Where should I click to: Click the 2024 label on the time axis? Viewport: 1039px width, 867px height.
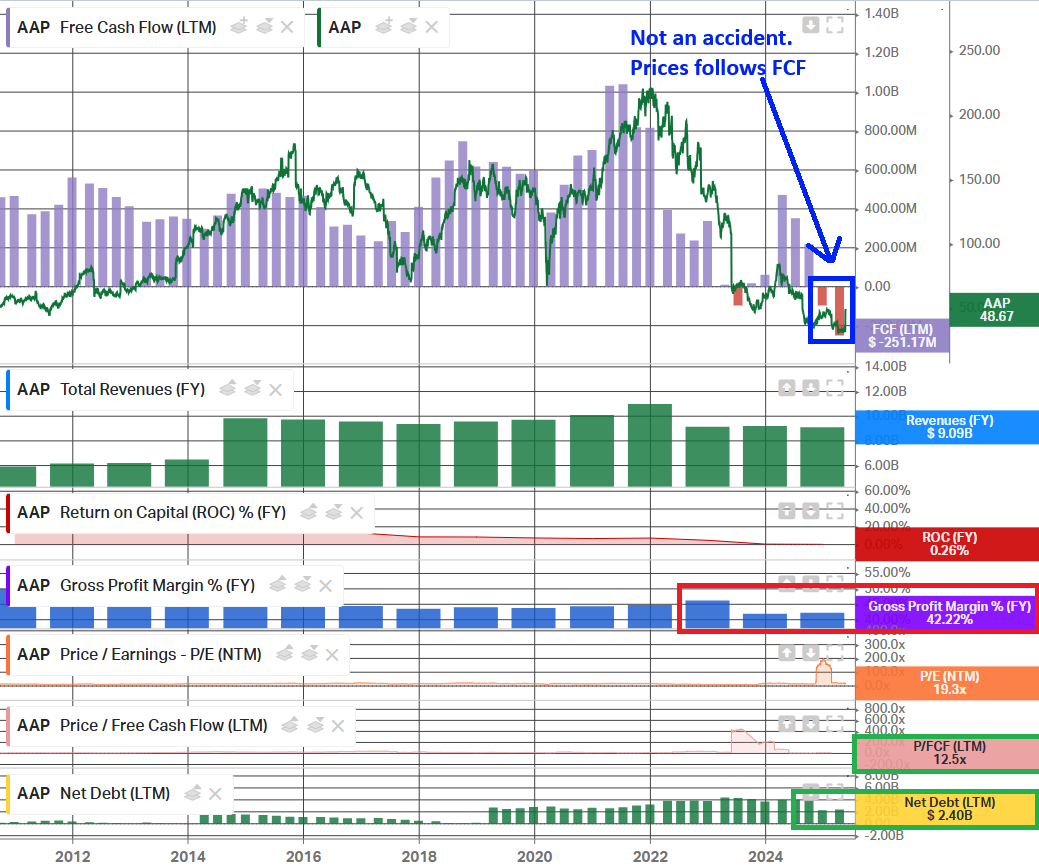pyautogui.click(x=765, y=856)
